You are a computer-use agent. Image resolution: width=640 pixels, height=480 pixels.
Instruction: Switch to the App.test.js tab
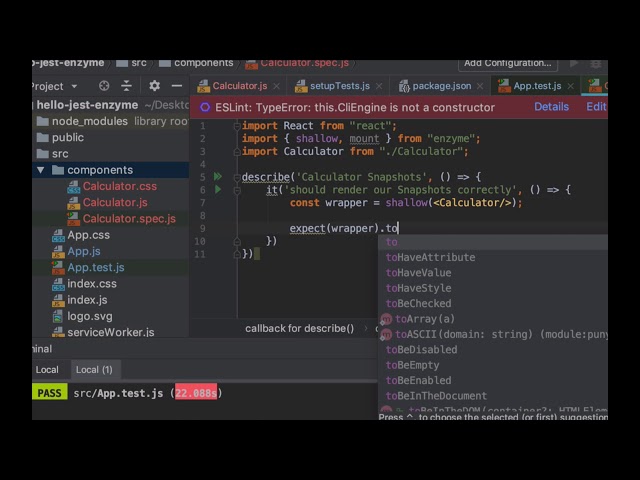point(537,86)
